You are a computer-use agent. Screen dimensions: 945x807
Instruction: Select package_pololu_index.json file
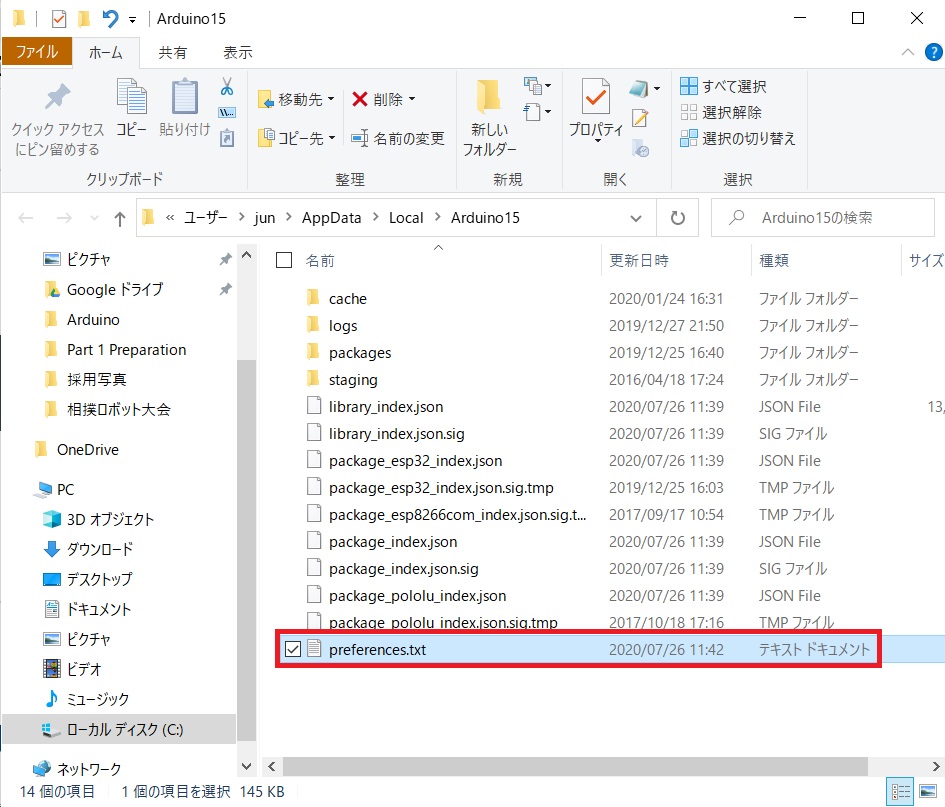click(417, 595)
